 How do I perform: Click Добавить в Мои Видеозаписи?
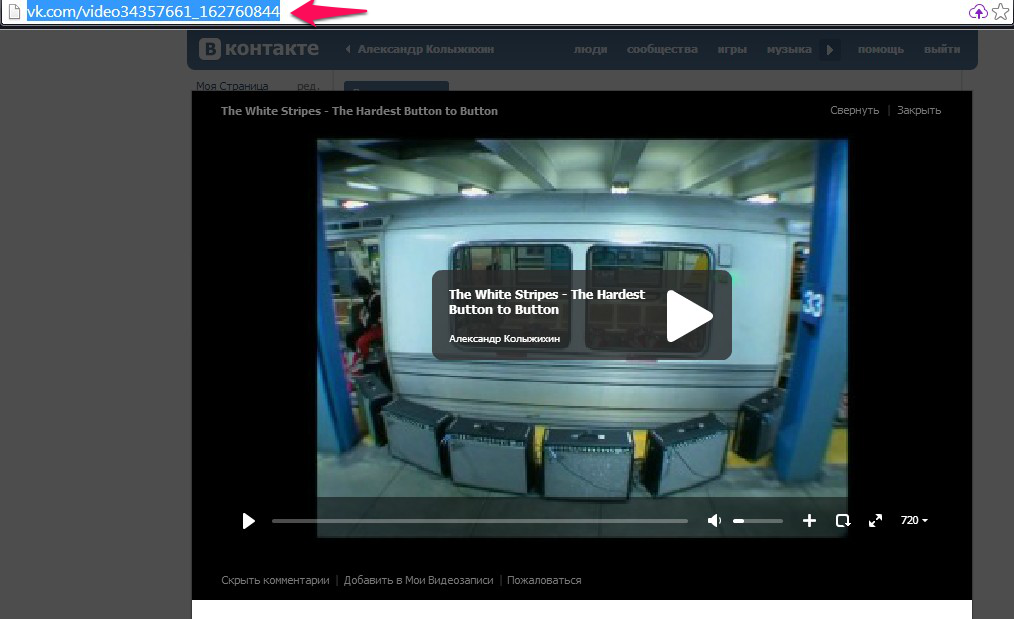point(418,580)
